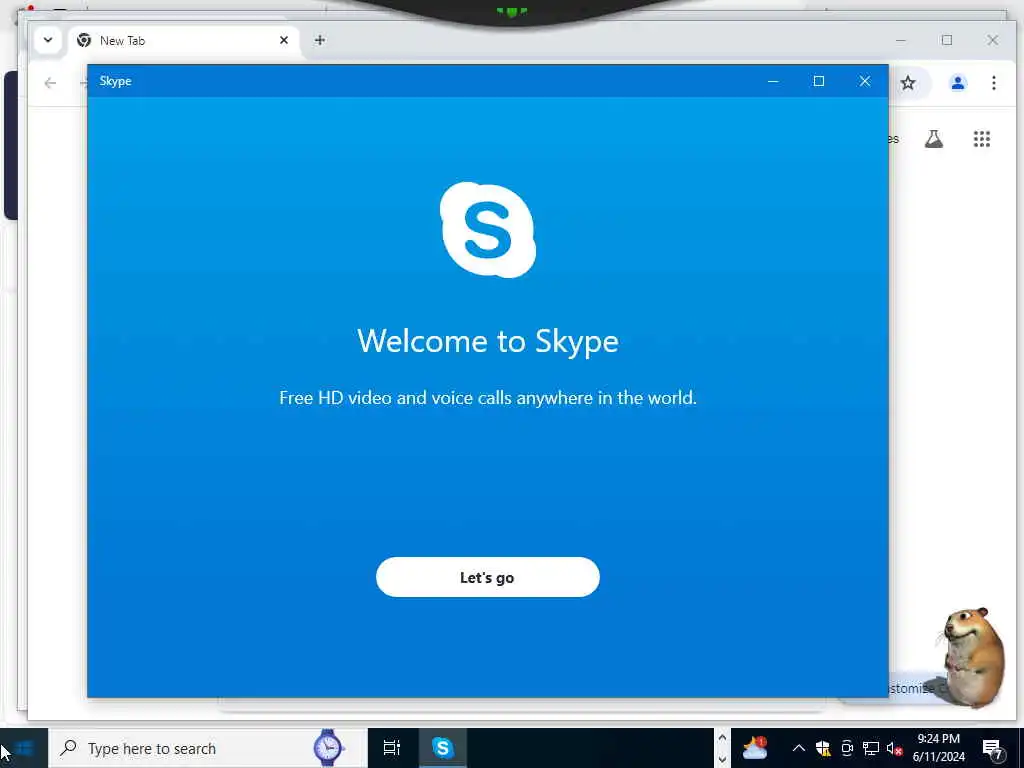Viewport: 1024px width, 768px height.
Task: Click the Welcome to Skype heading
Action: [488, 341]
